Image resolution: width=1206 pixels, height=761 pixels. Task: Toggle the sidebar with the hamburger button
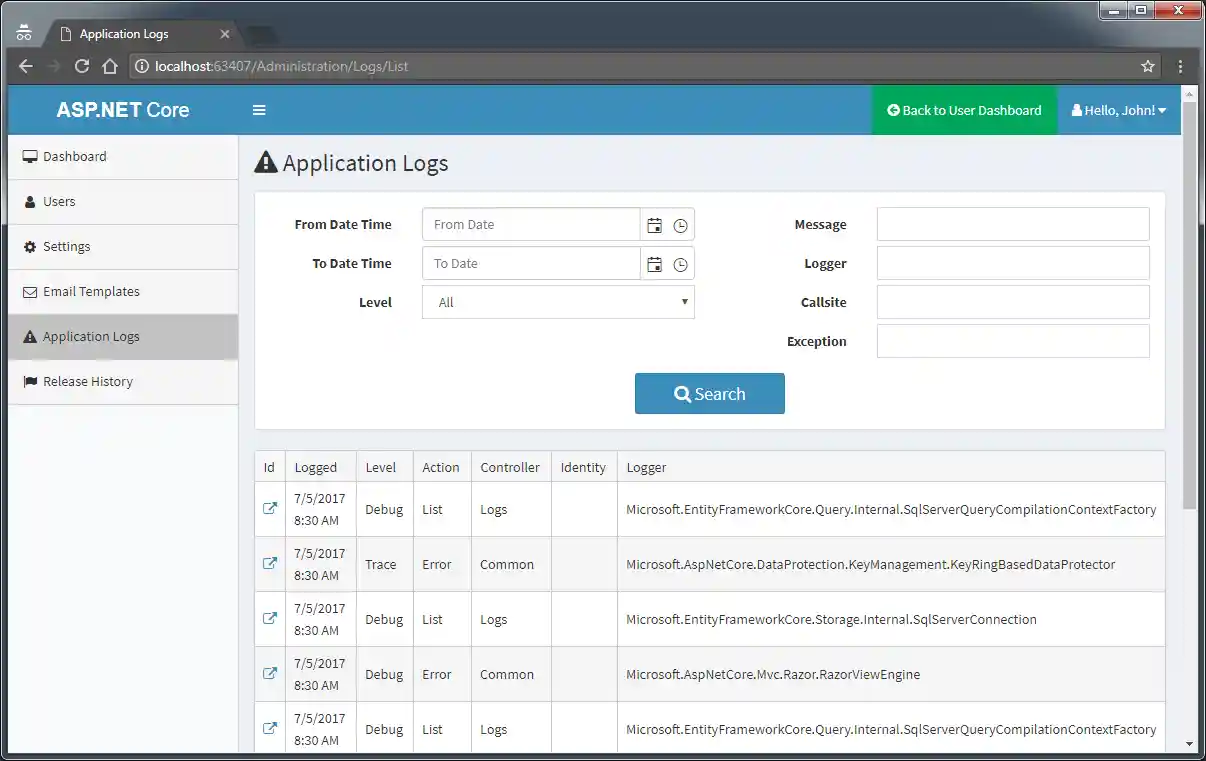point(259,110)
